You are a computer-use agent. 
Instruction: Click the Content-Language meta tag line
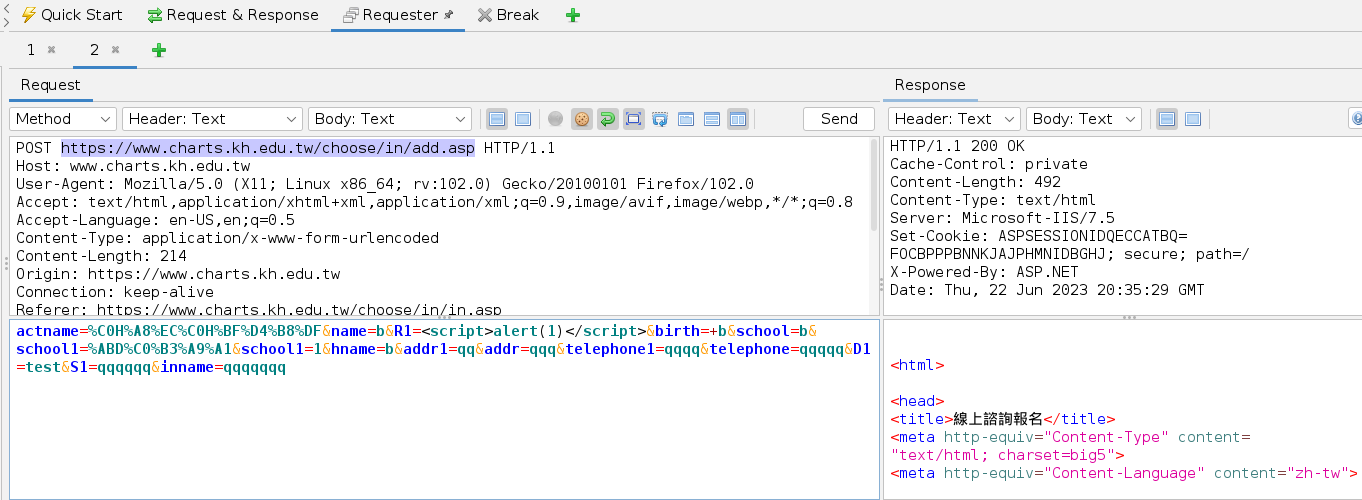point(1124,473)
